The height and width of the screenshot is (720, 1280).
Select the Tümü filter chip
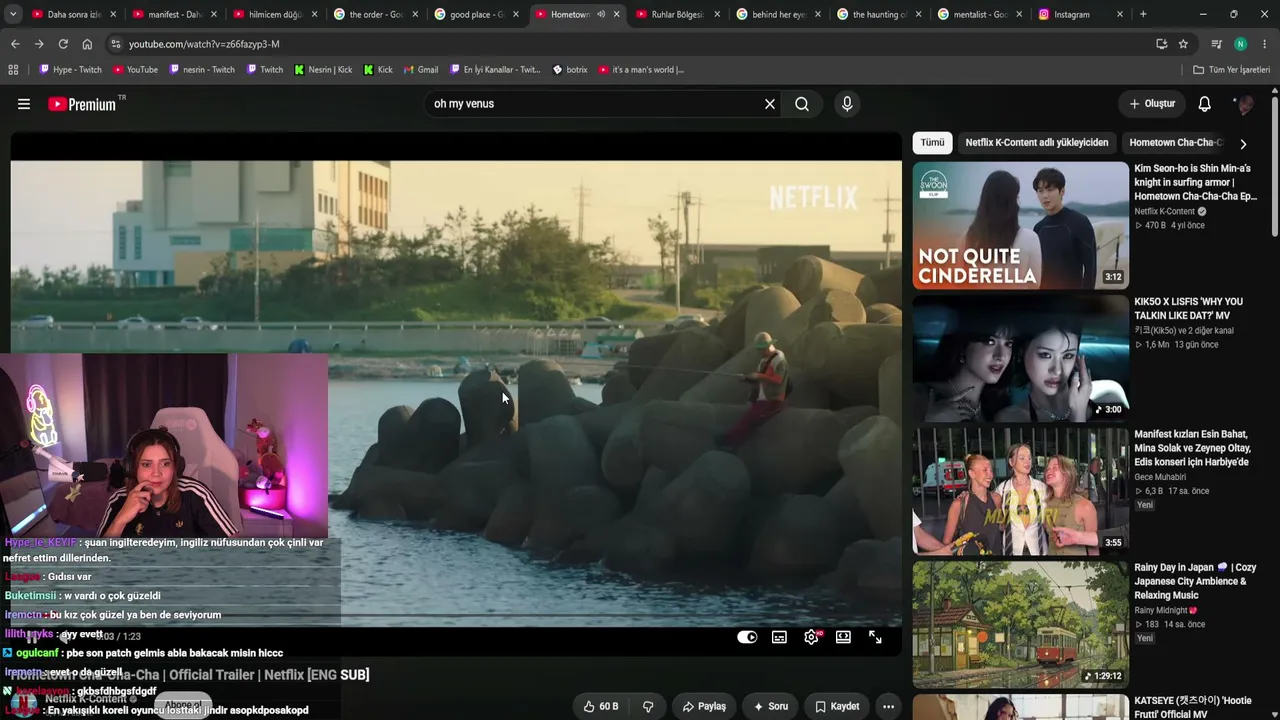[932, 143]
